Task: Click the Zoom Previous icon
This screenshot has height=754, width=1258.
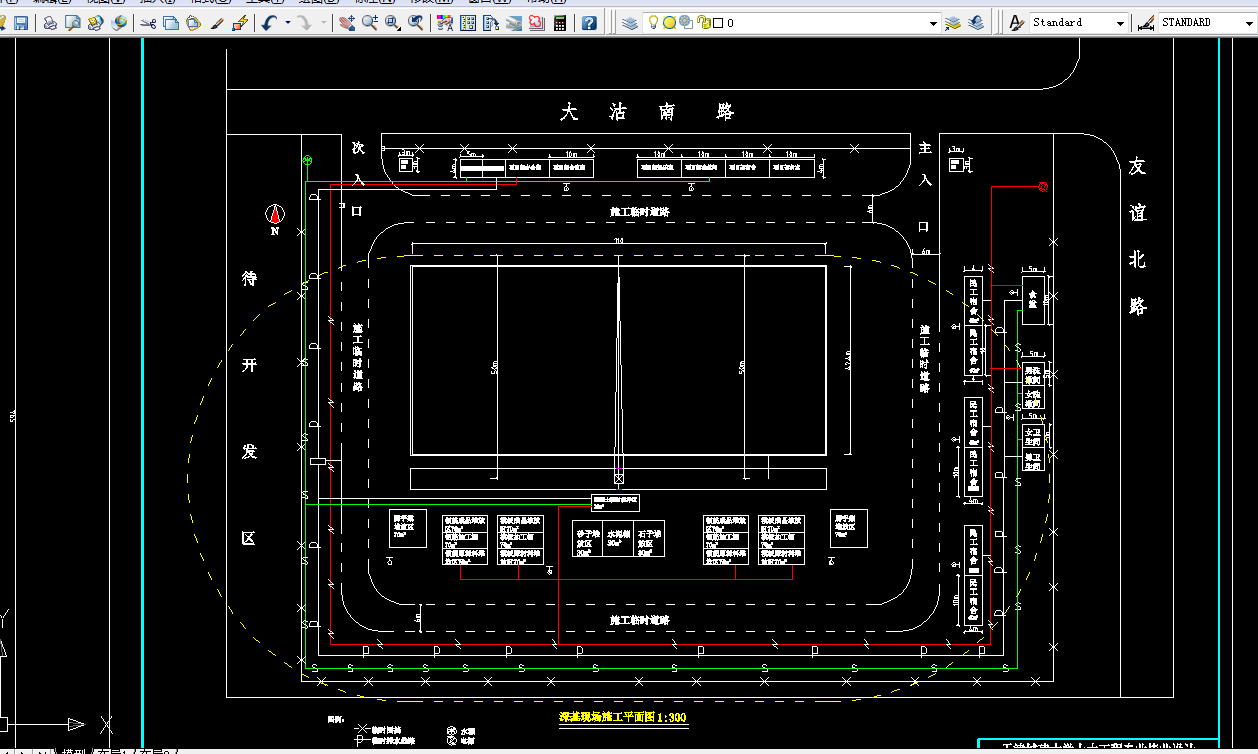Action: tap(415, 23)
